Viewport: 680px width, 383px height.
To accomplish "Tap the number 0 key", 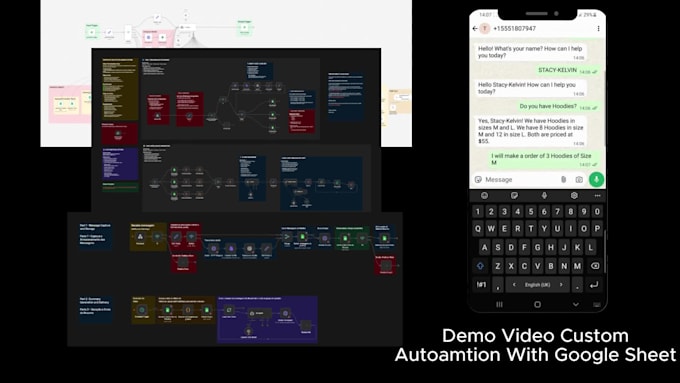I will [x=598, y=212].
